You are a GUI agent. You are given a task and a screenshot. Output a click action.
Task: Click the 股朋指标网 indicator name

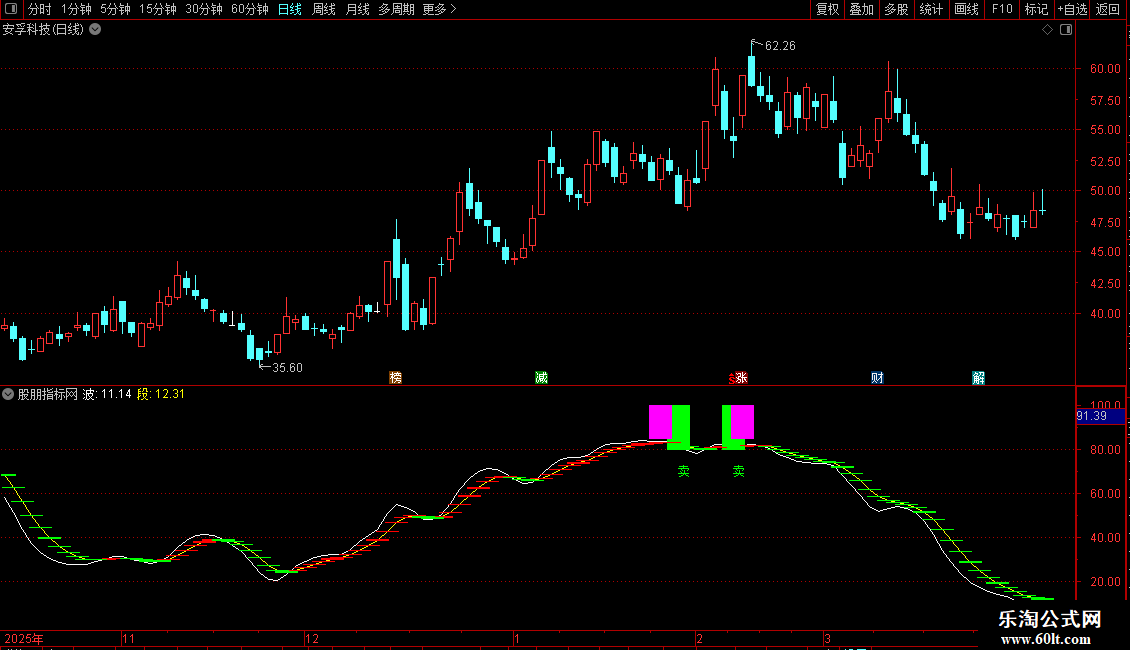(x=48, y=394)
